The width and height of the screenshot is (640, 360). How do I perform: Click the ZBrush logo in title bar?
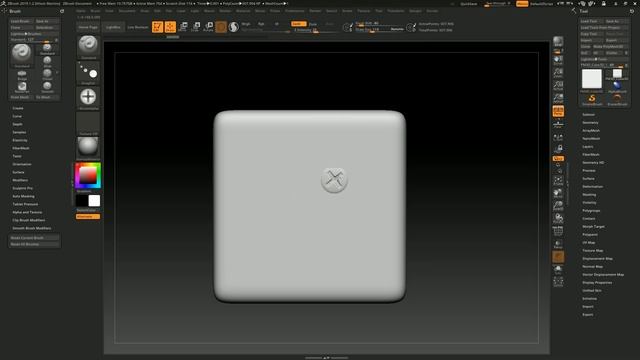click(3, 3)
